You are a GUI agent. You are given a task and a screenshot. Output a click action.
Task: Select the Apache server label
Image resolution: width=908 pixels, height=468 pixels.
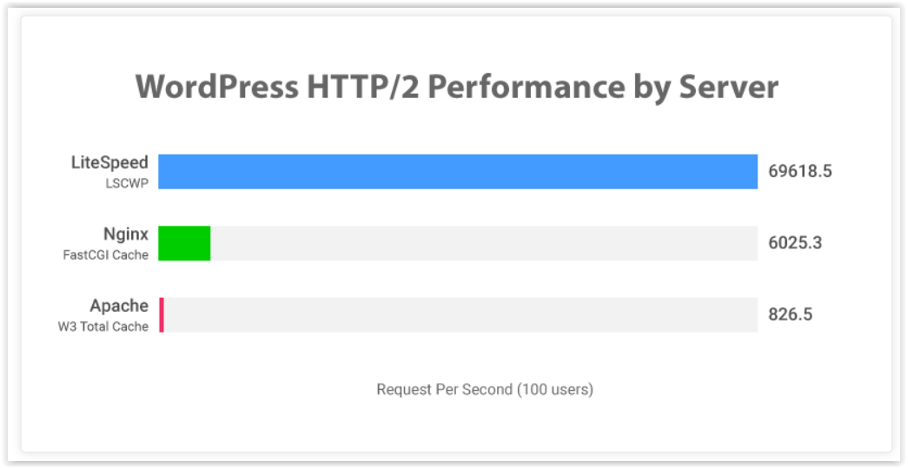[x=119, y=306]
